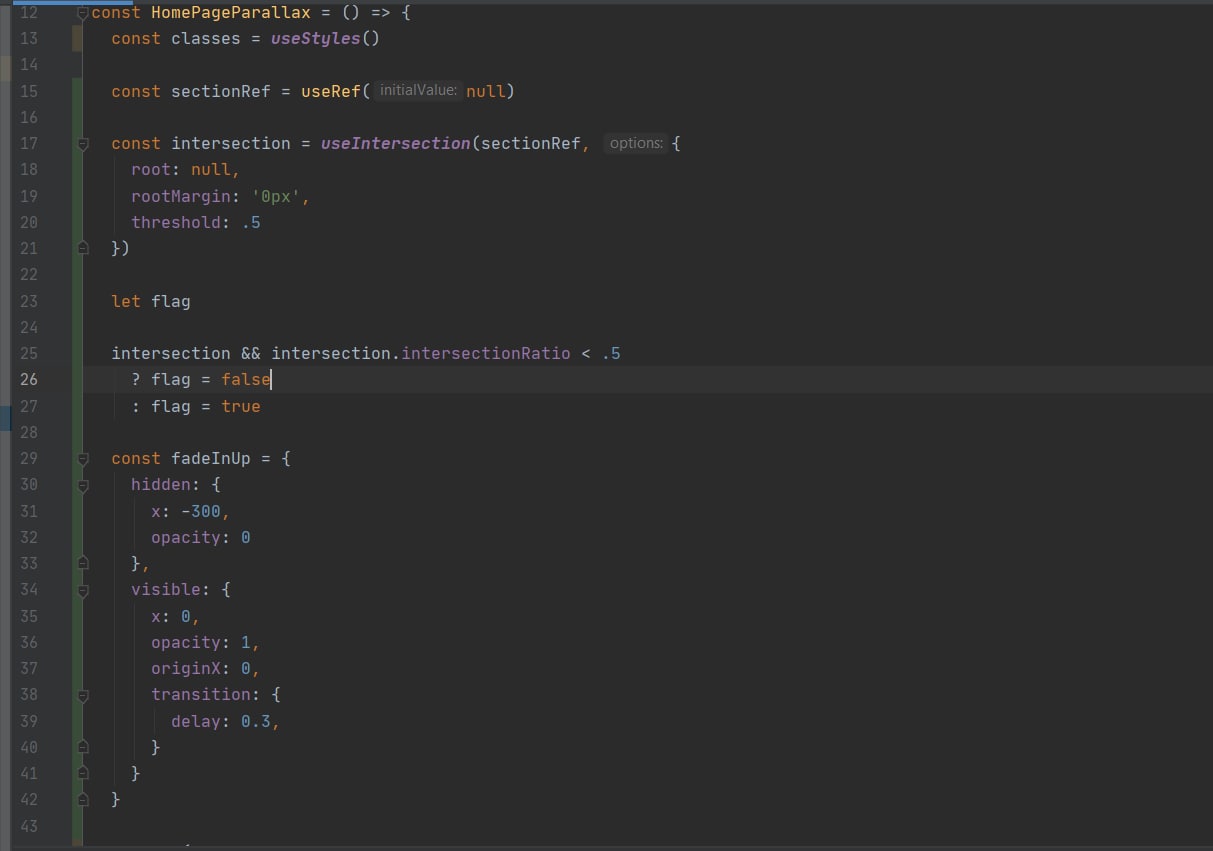Click the root property on line 18
This screenshot has width=1213, height=851.
pyautogui.click(x=151, y=169)
